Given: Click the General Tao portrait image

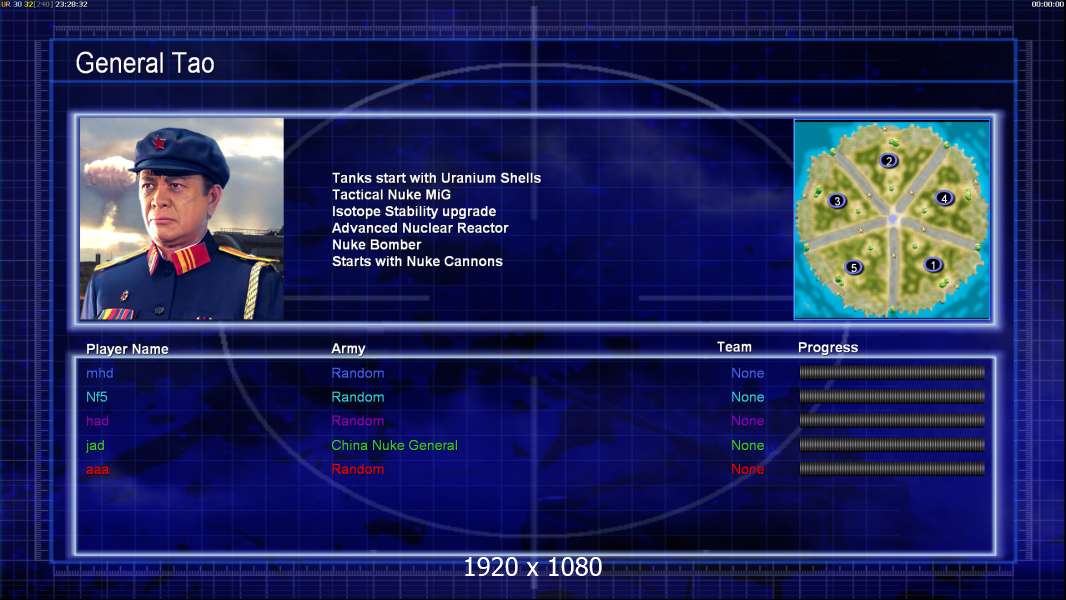Looking at the screenshot, I should (x=182, y=219).
